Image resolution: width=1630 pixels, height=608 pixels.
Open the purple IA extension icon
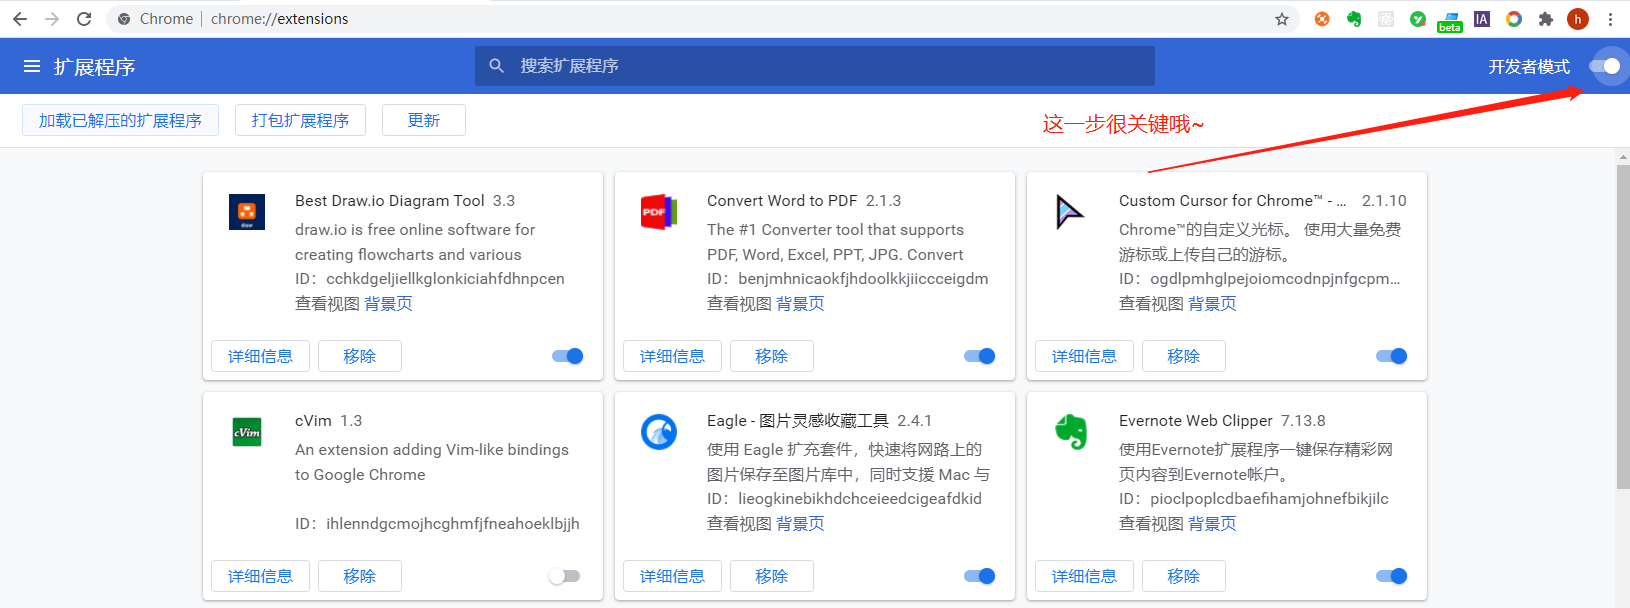(x=1482, y=19)
